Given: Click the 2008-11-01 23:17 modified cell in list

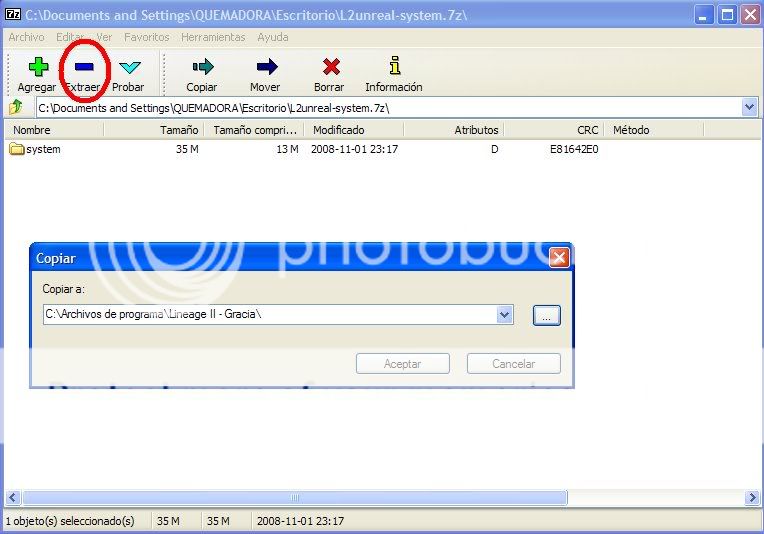Looking at the screenshot, I should (x=354, y=149).
